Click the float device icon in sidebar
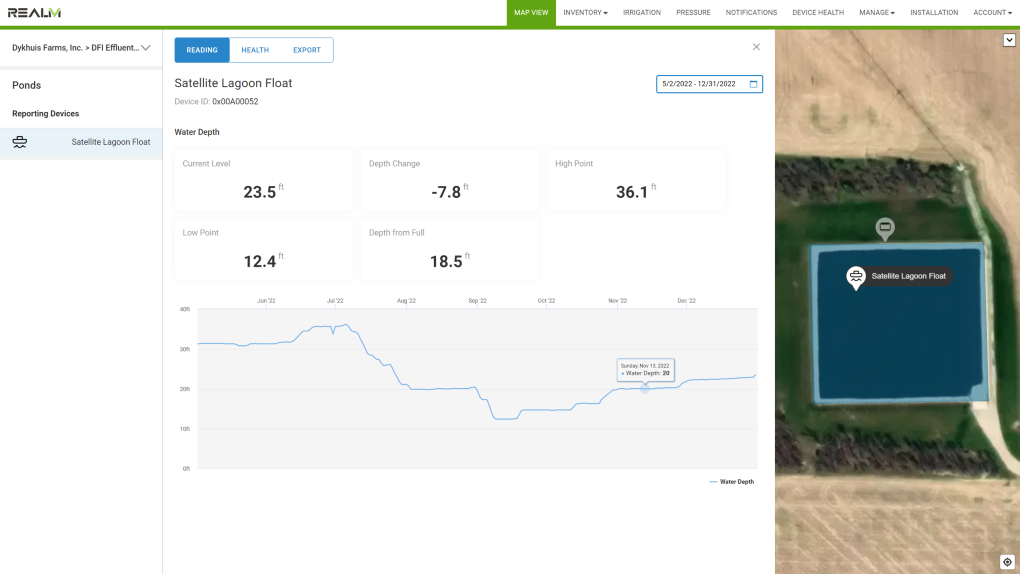 tap(20, 142)
